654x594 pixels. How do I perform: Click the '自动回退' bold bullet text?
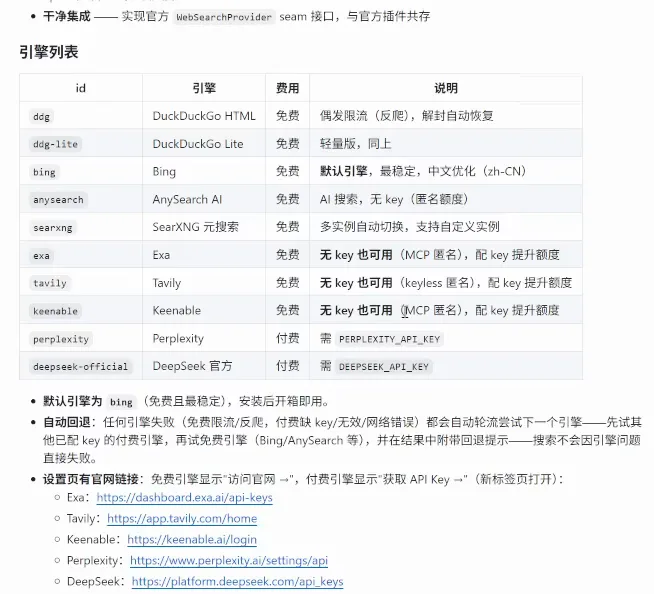(67, 422)
